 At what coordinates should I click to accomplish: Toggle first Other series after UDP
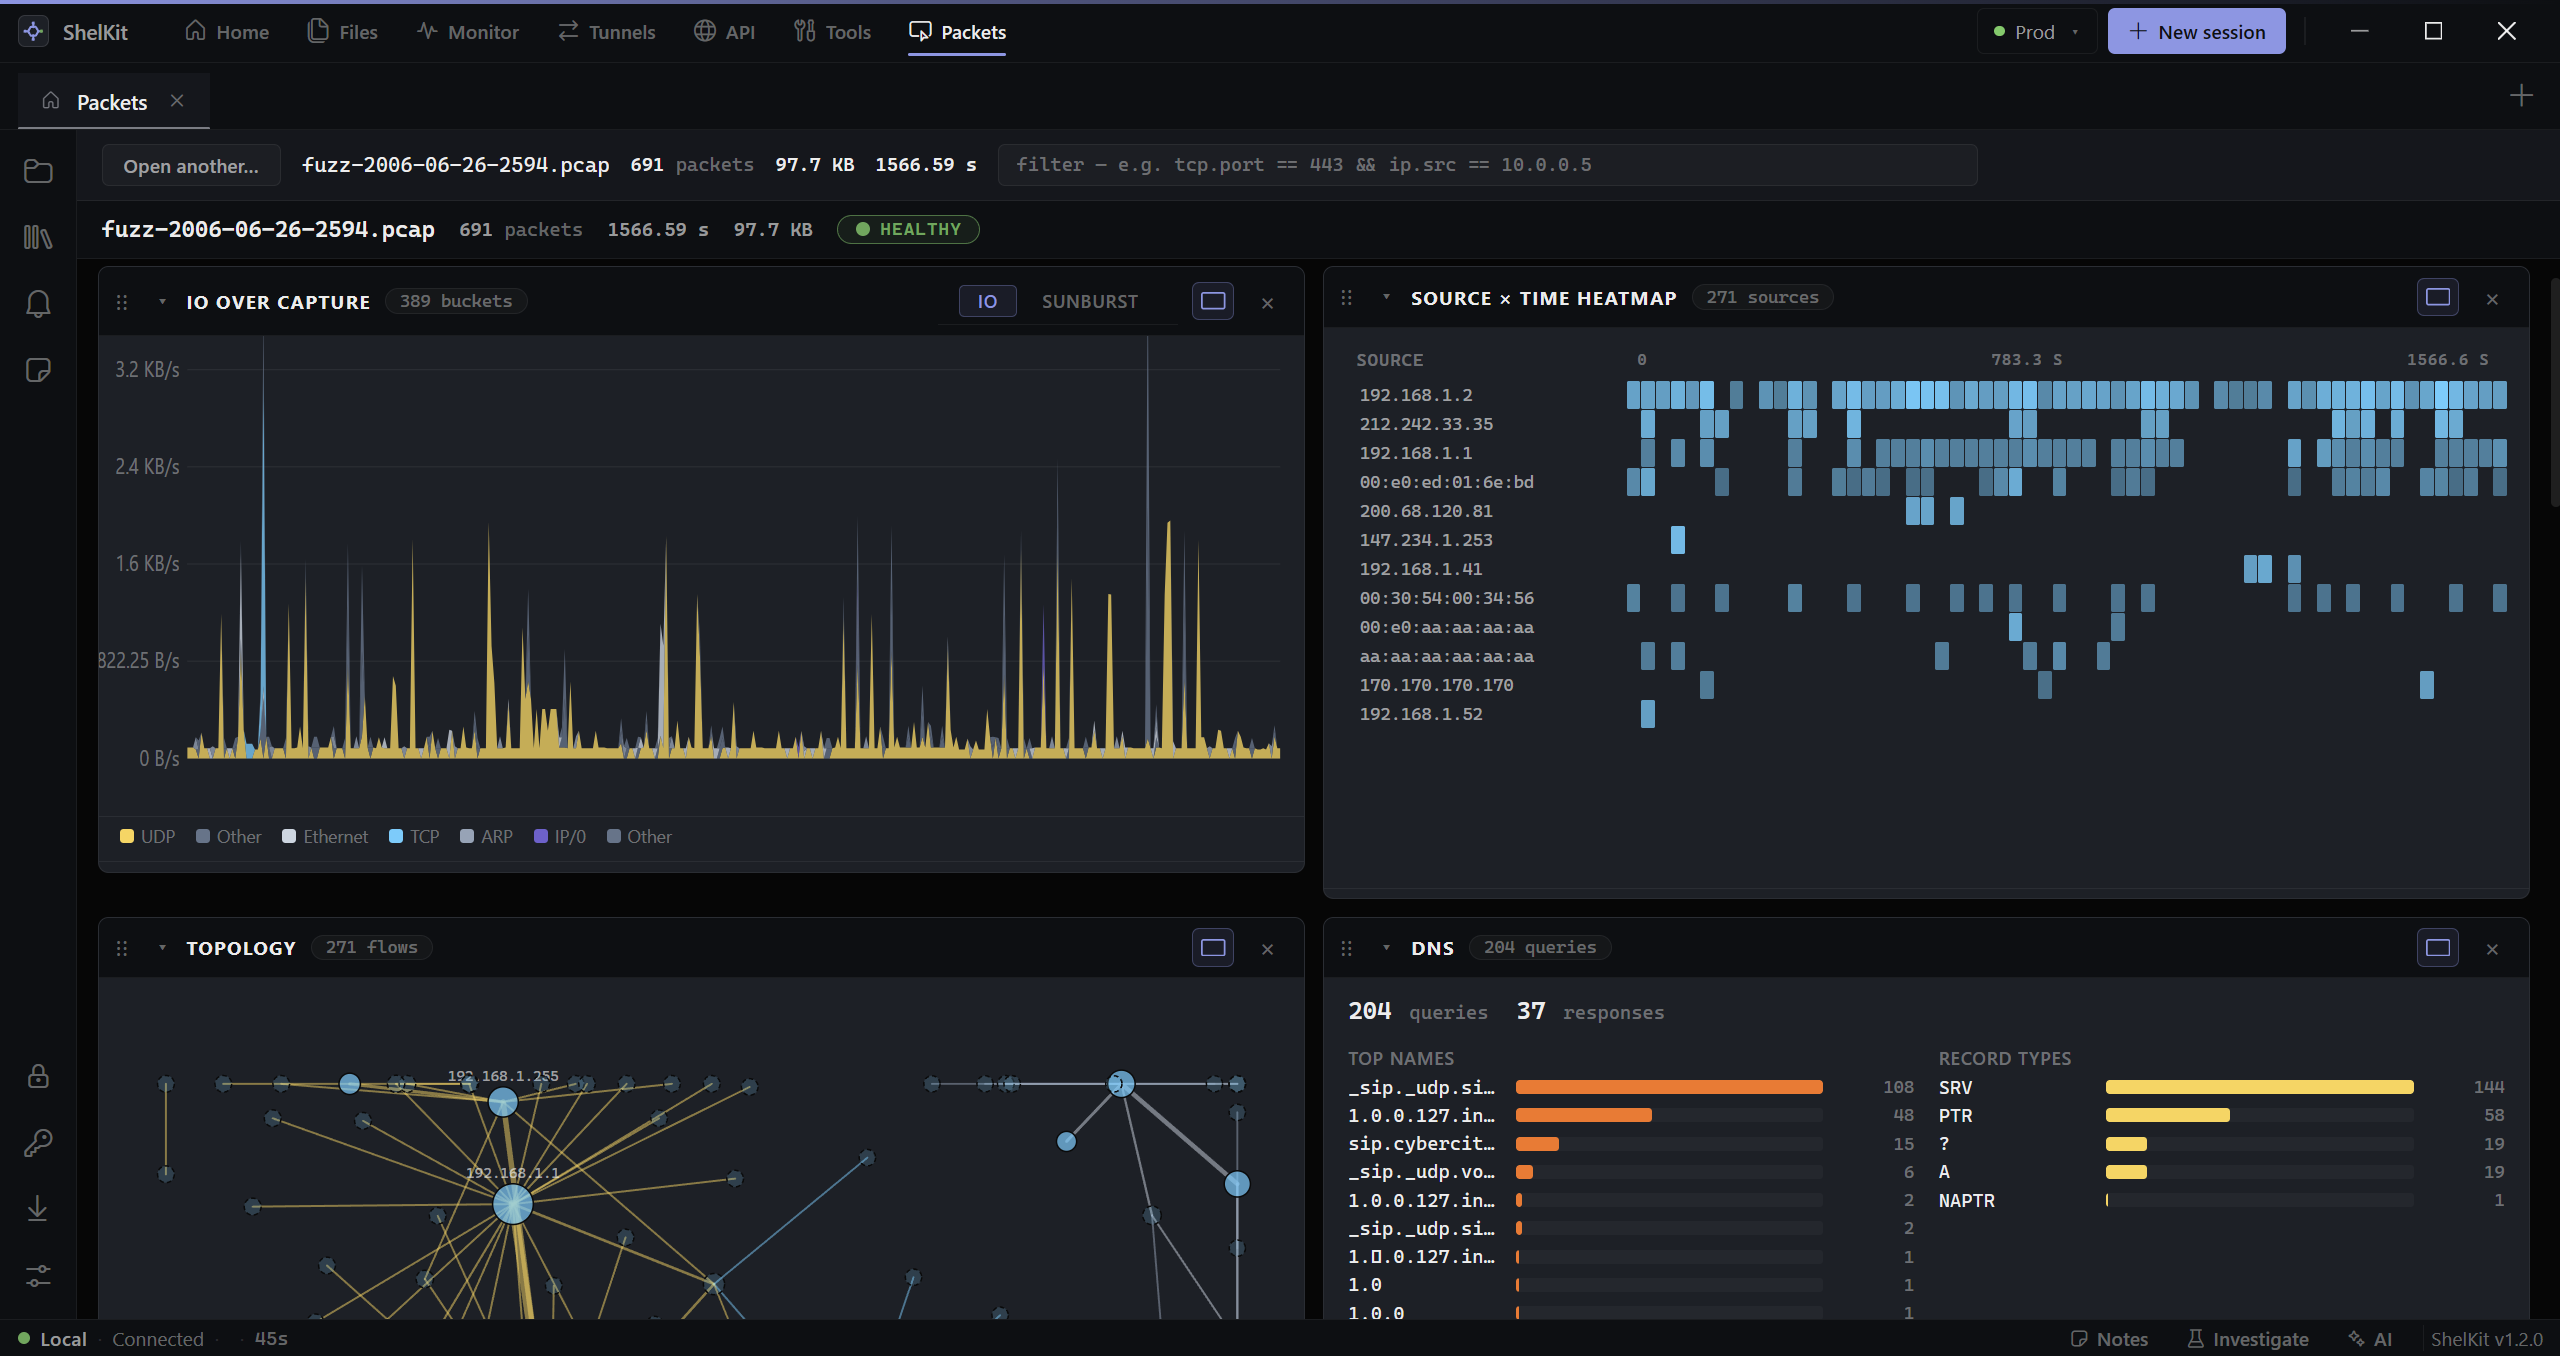coord(229,836)
